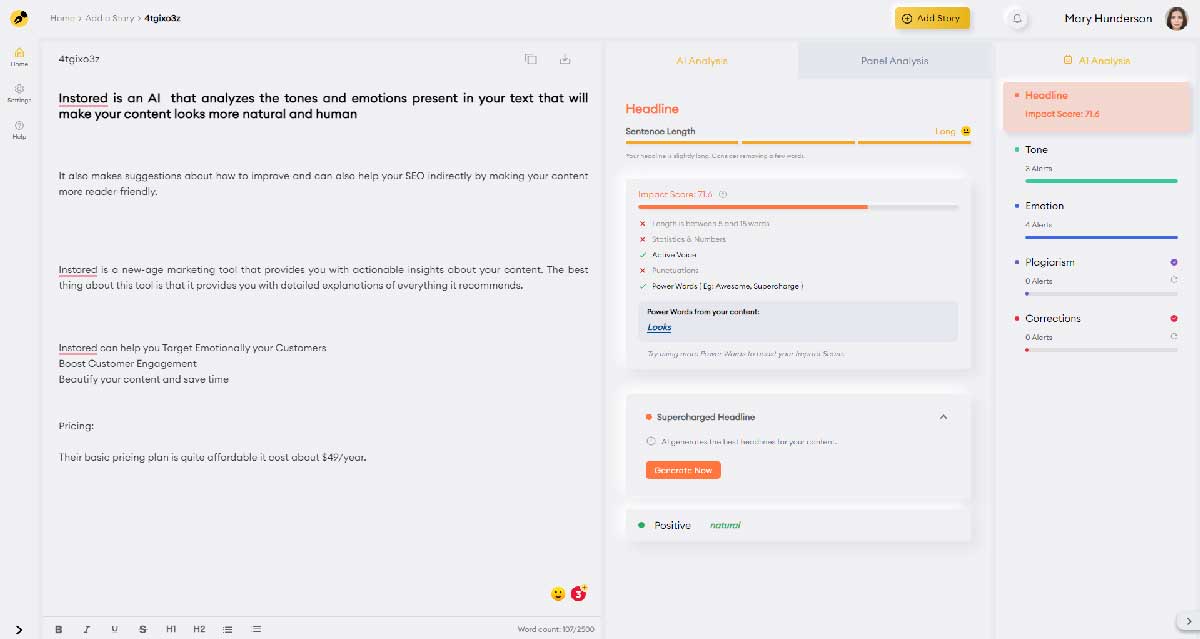Set the text to Heading 2
1200x639 pixels.
pyautogui.click(x=199, y=629)
